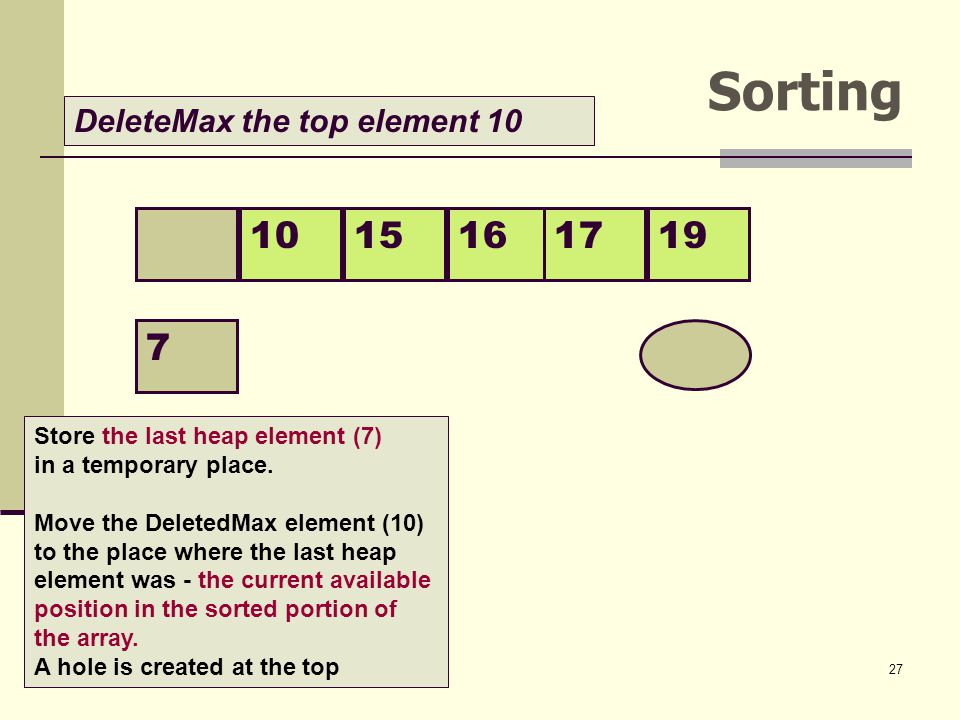Click red text 'the current available'

[x=315, y=580]
